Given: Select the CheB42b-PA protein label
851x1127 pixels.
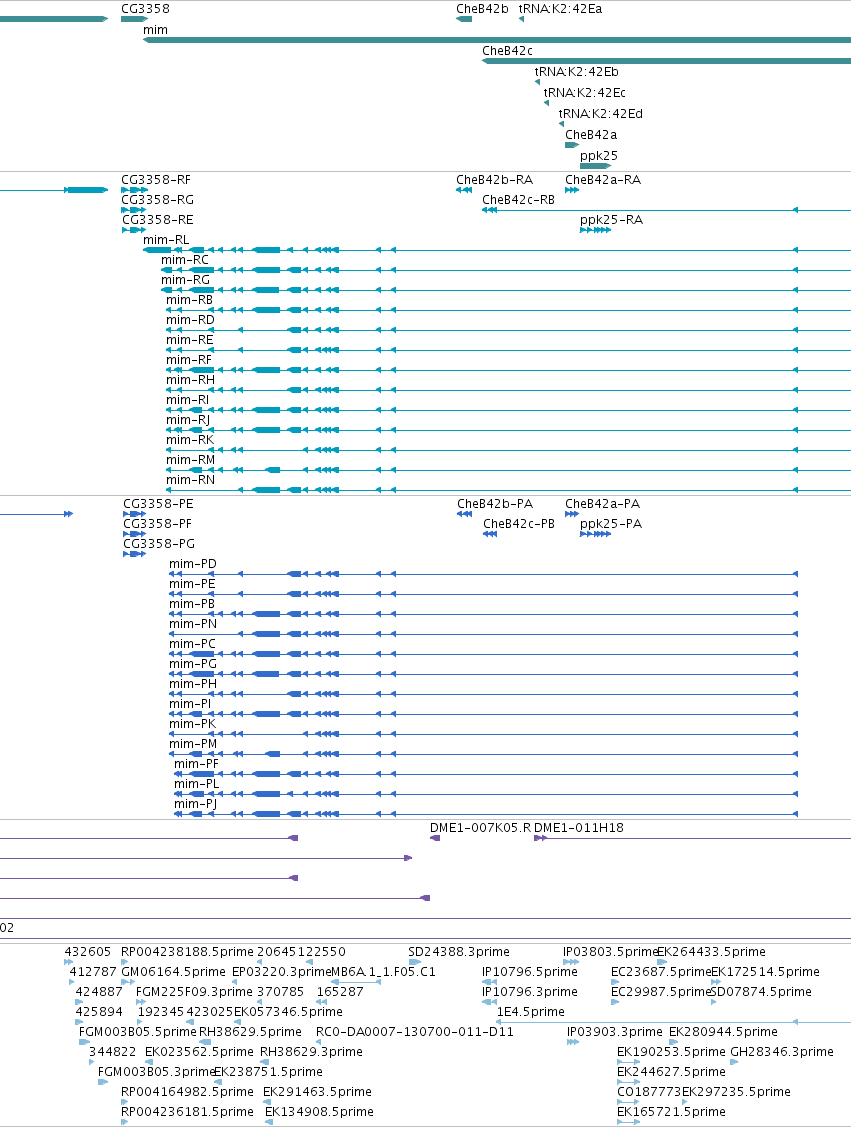Looking at the screenshot, I should pyautogui.click(x=495, y=504).
